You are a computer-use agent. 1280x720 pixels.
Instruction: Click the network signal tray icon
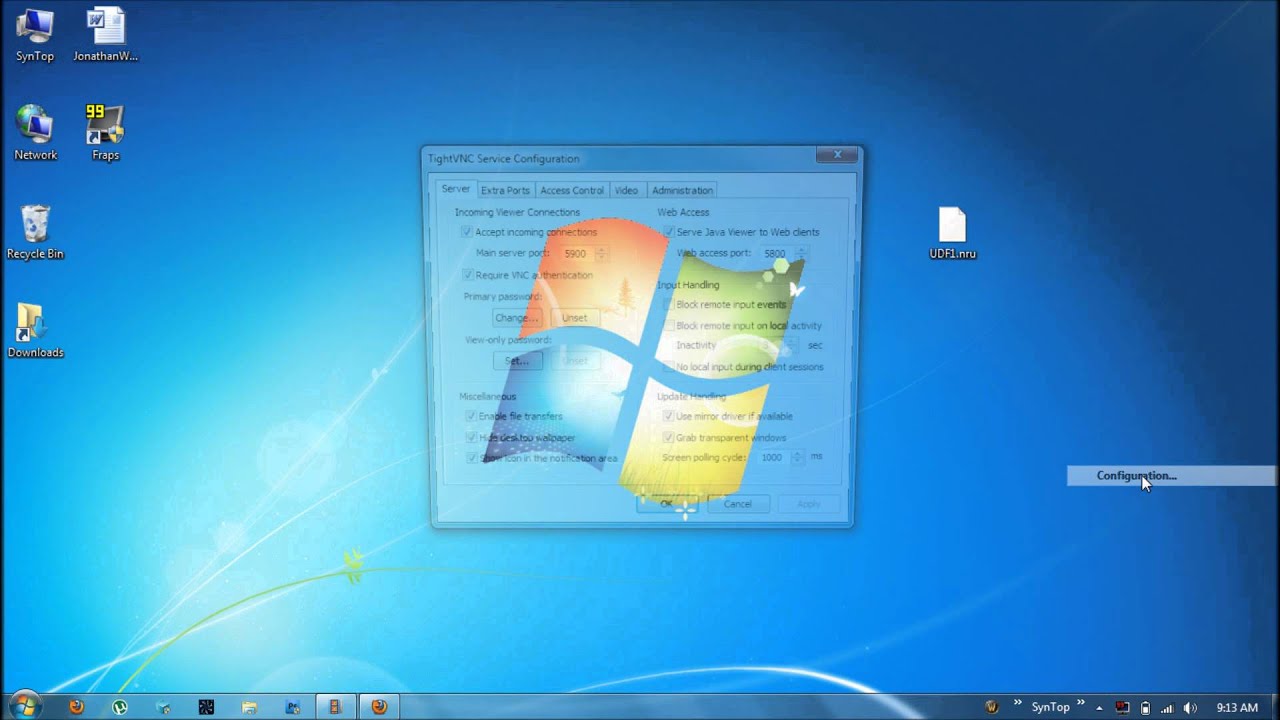click(1167, 708)
